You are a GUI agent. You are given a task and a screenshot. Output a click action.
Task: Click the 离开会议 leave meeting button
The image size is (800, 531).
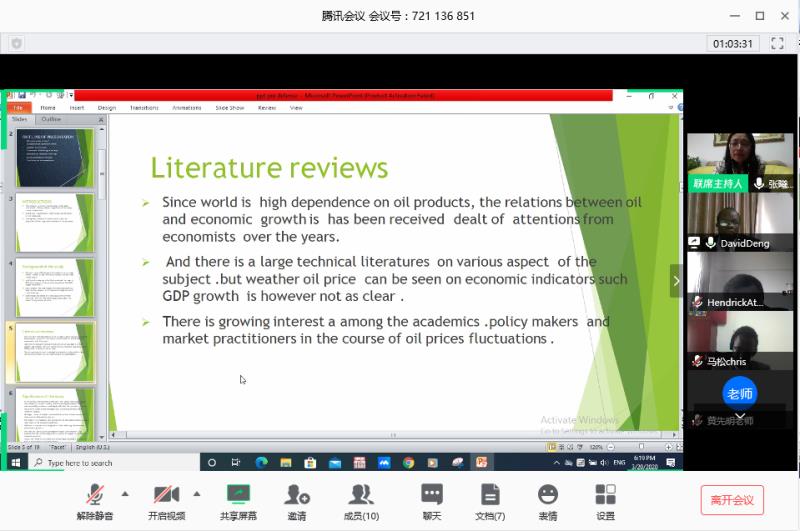732,500
